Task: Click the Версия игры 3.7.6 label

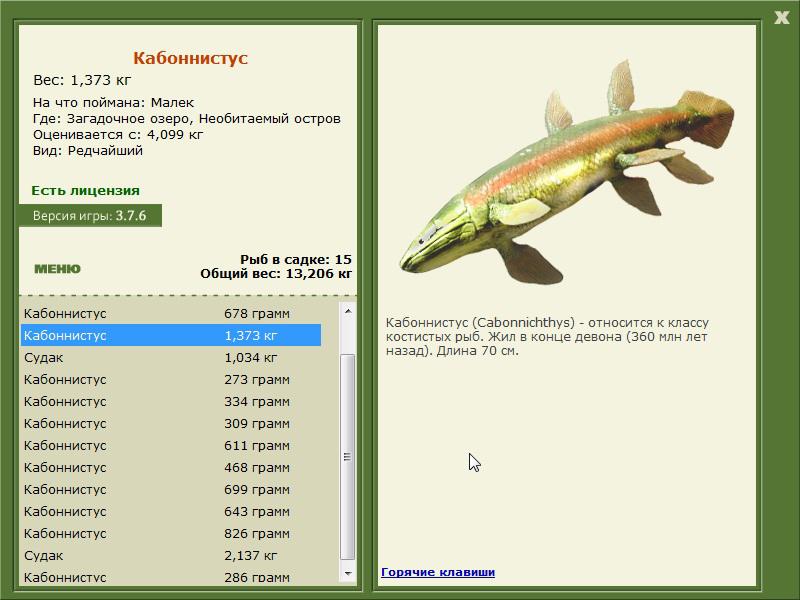Action: [x=90, y=215]
